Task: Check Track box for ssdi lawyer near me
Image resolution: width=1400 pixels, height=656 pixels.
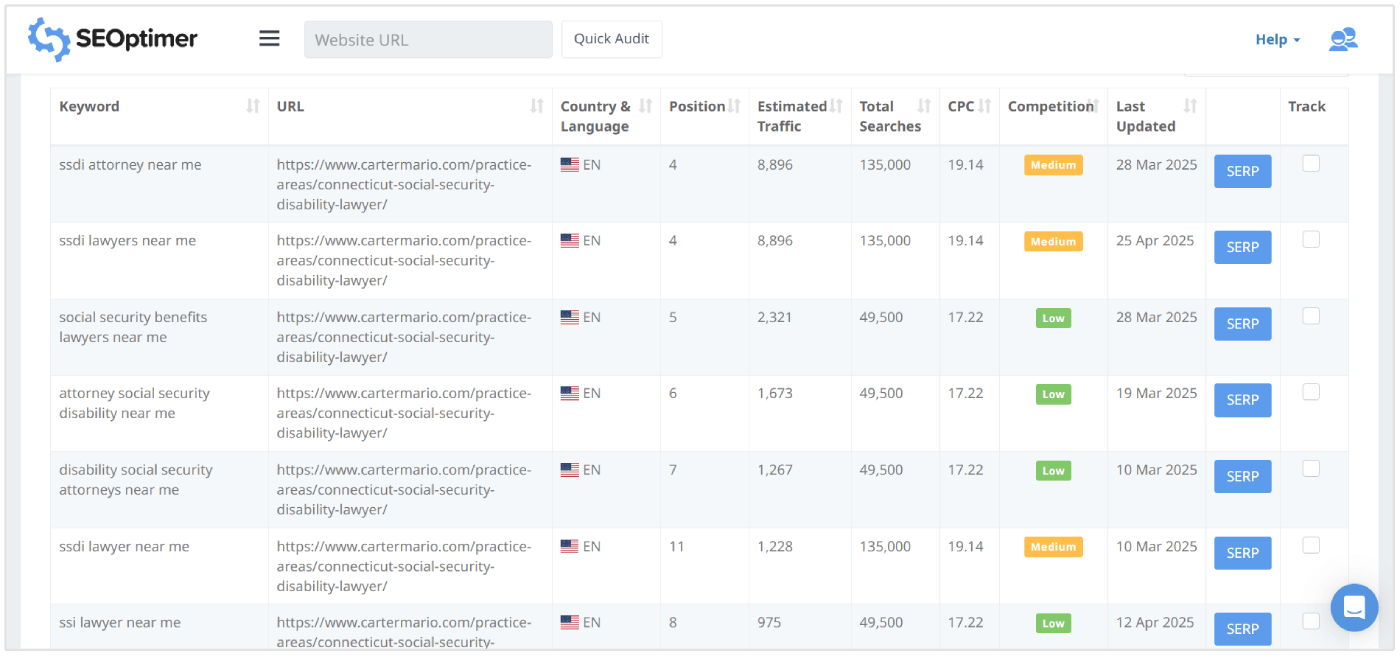Action: pos(1311,546)
